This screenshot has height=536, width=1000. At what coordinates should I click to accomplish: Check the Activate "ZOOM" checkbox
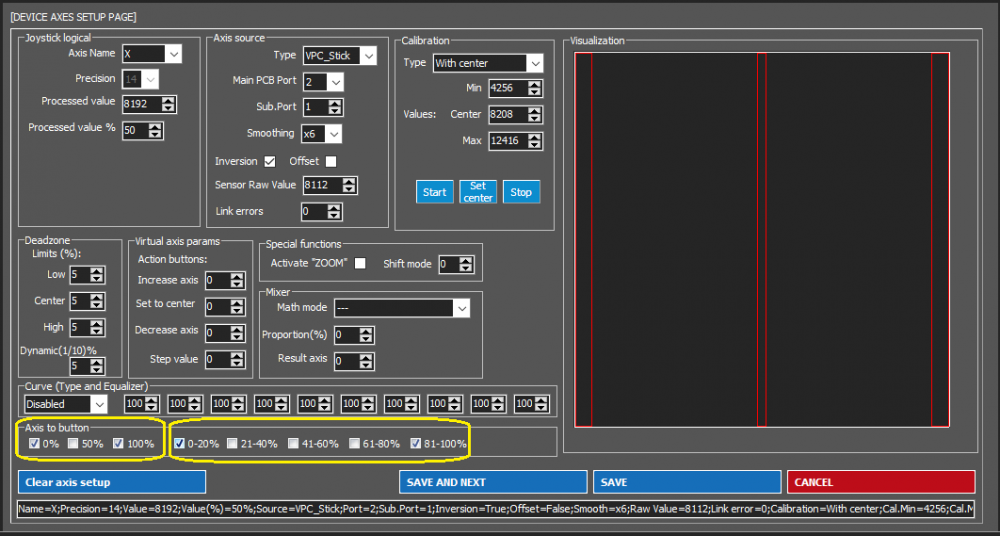click(x=360, y=263)
